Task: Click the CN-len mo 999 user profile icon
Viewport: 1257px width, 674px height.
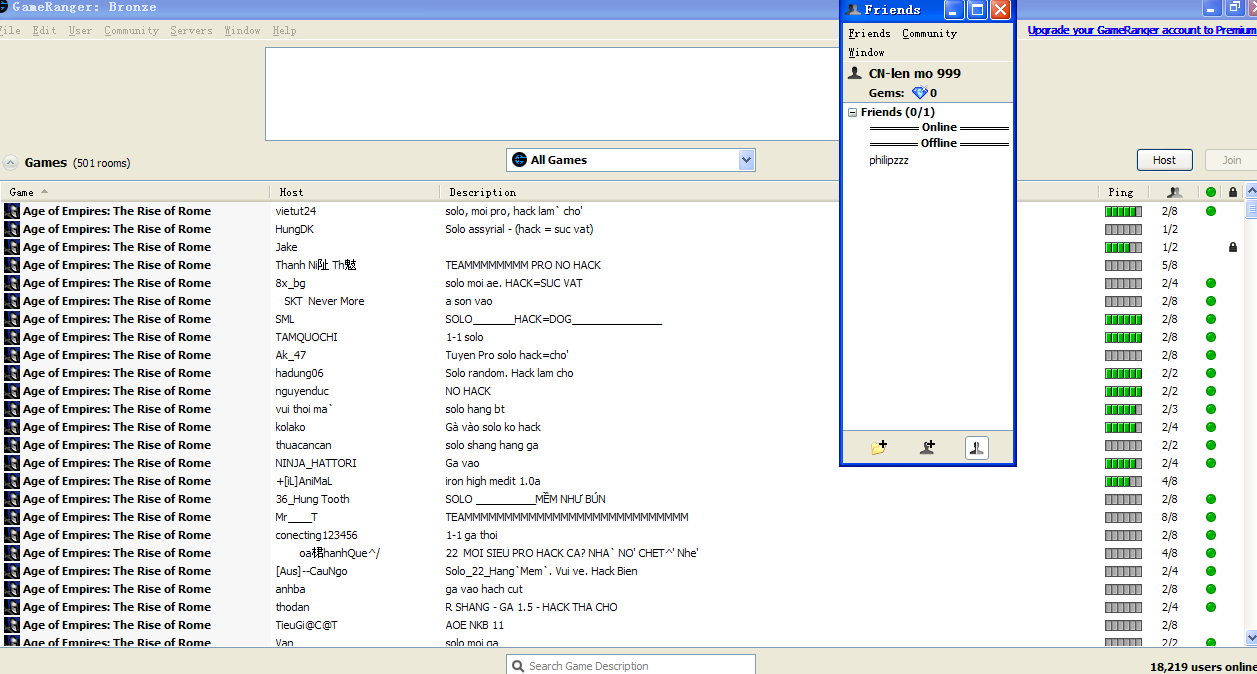Action: point(854,72)
